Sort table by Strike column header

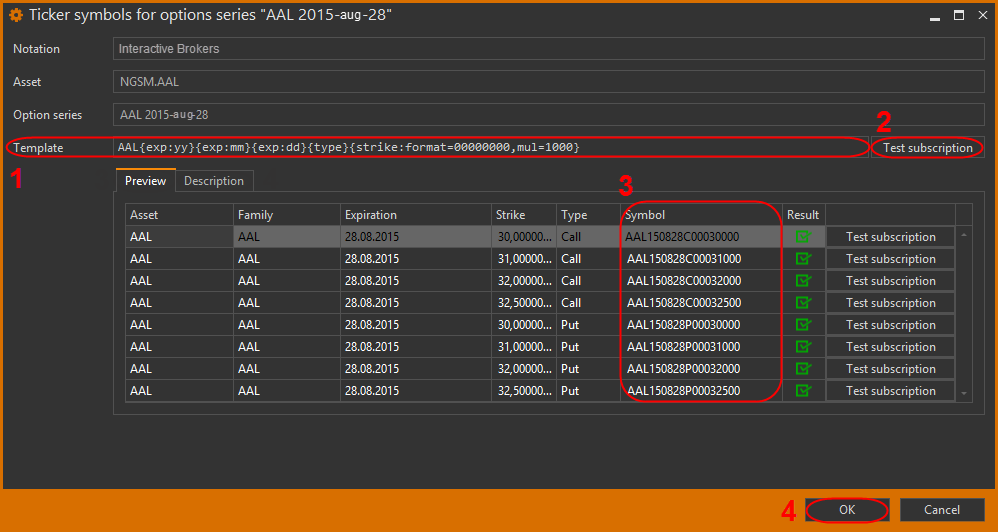pos(522,215)
